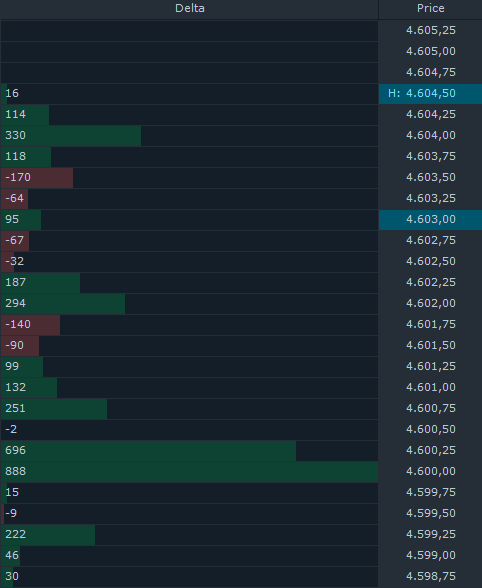
Task: Click the delta bar labeled 187
Action: [41, 282]
